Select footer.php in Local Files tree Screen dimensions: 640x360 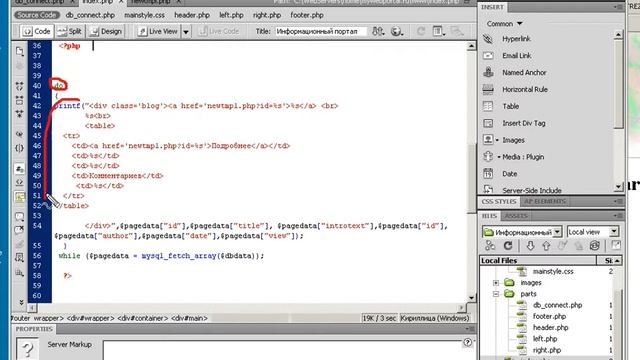[x=549, y=316]
